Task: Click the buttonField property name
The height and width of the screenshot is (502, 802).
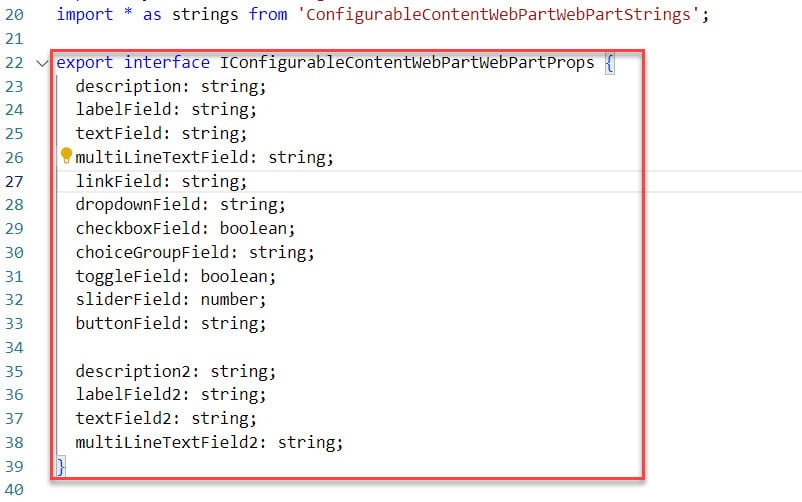Action: [x=128, y=323]
